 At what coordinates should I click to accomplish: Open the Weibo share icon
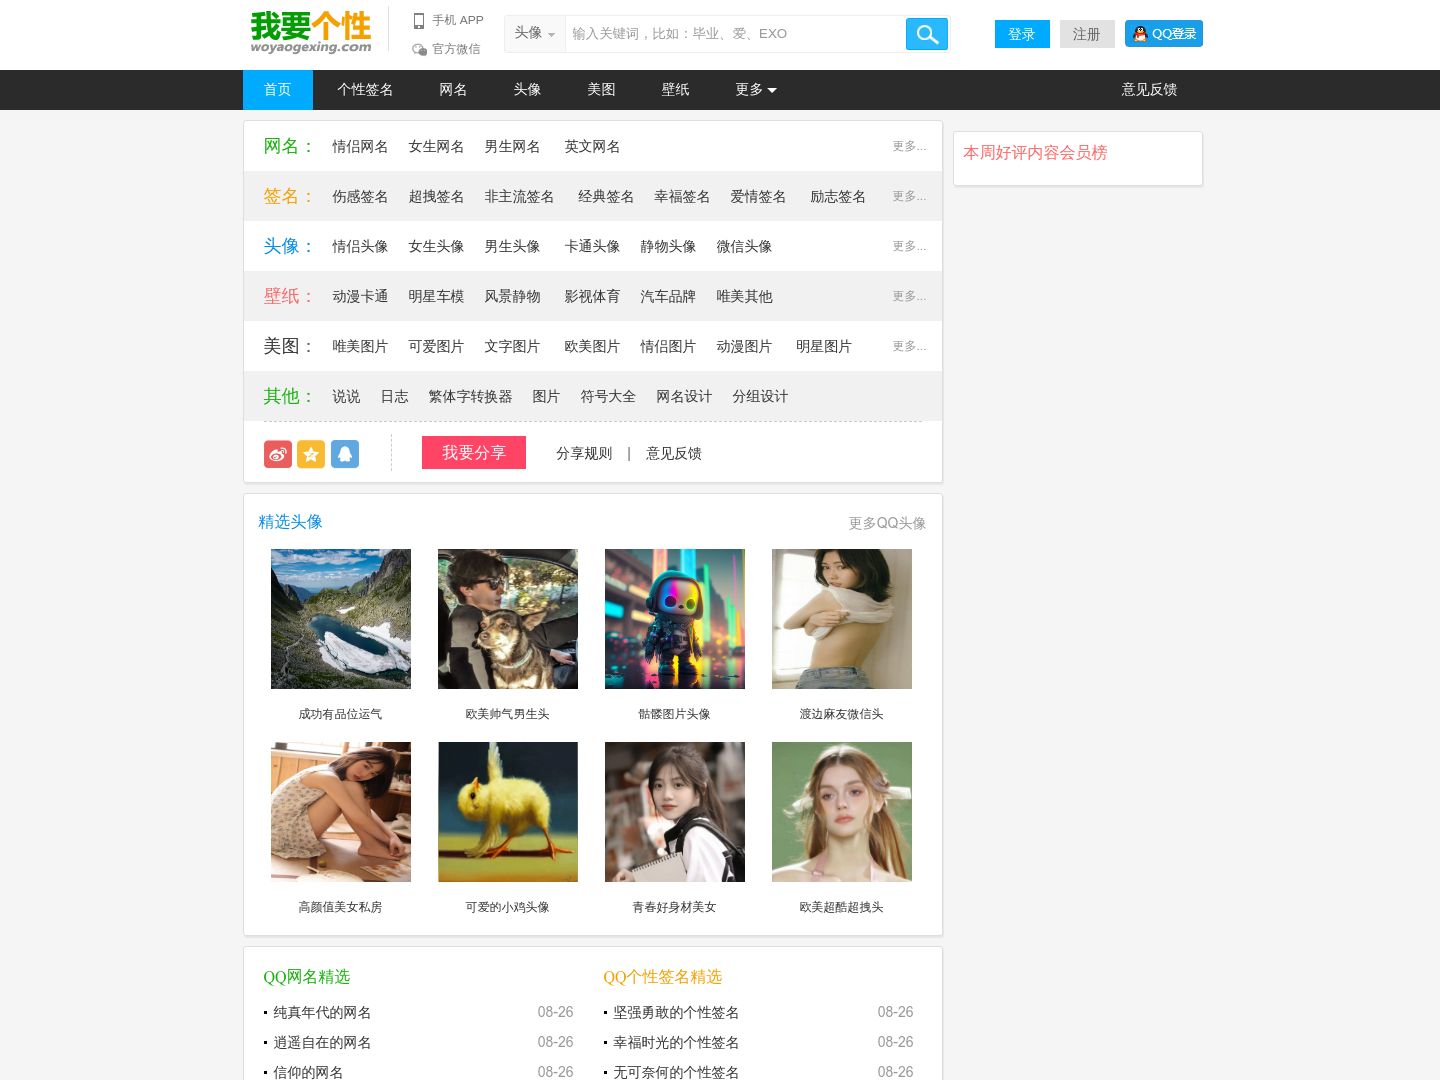[278, 454]
